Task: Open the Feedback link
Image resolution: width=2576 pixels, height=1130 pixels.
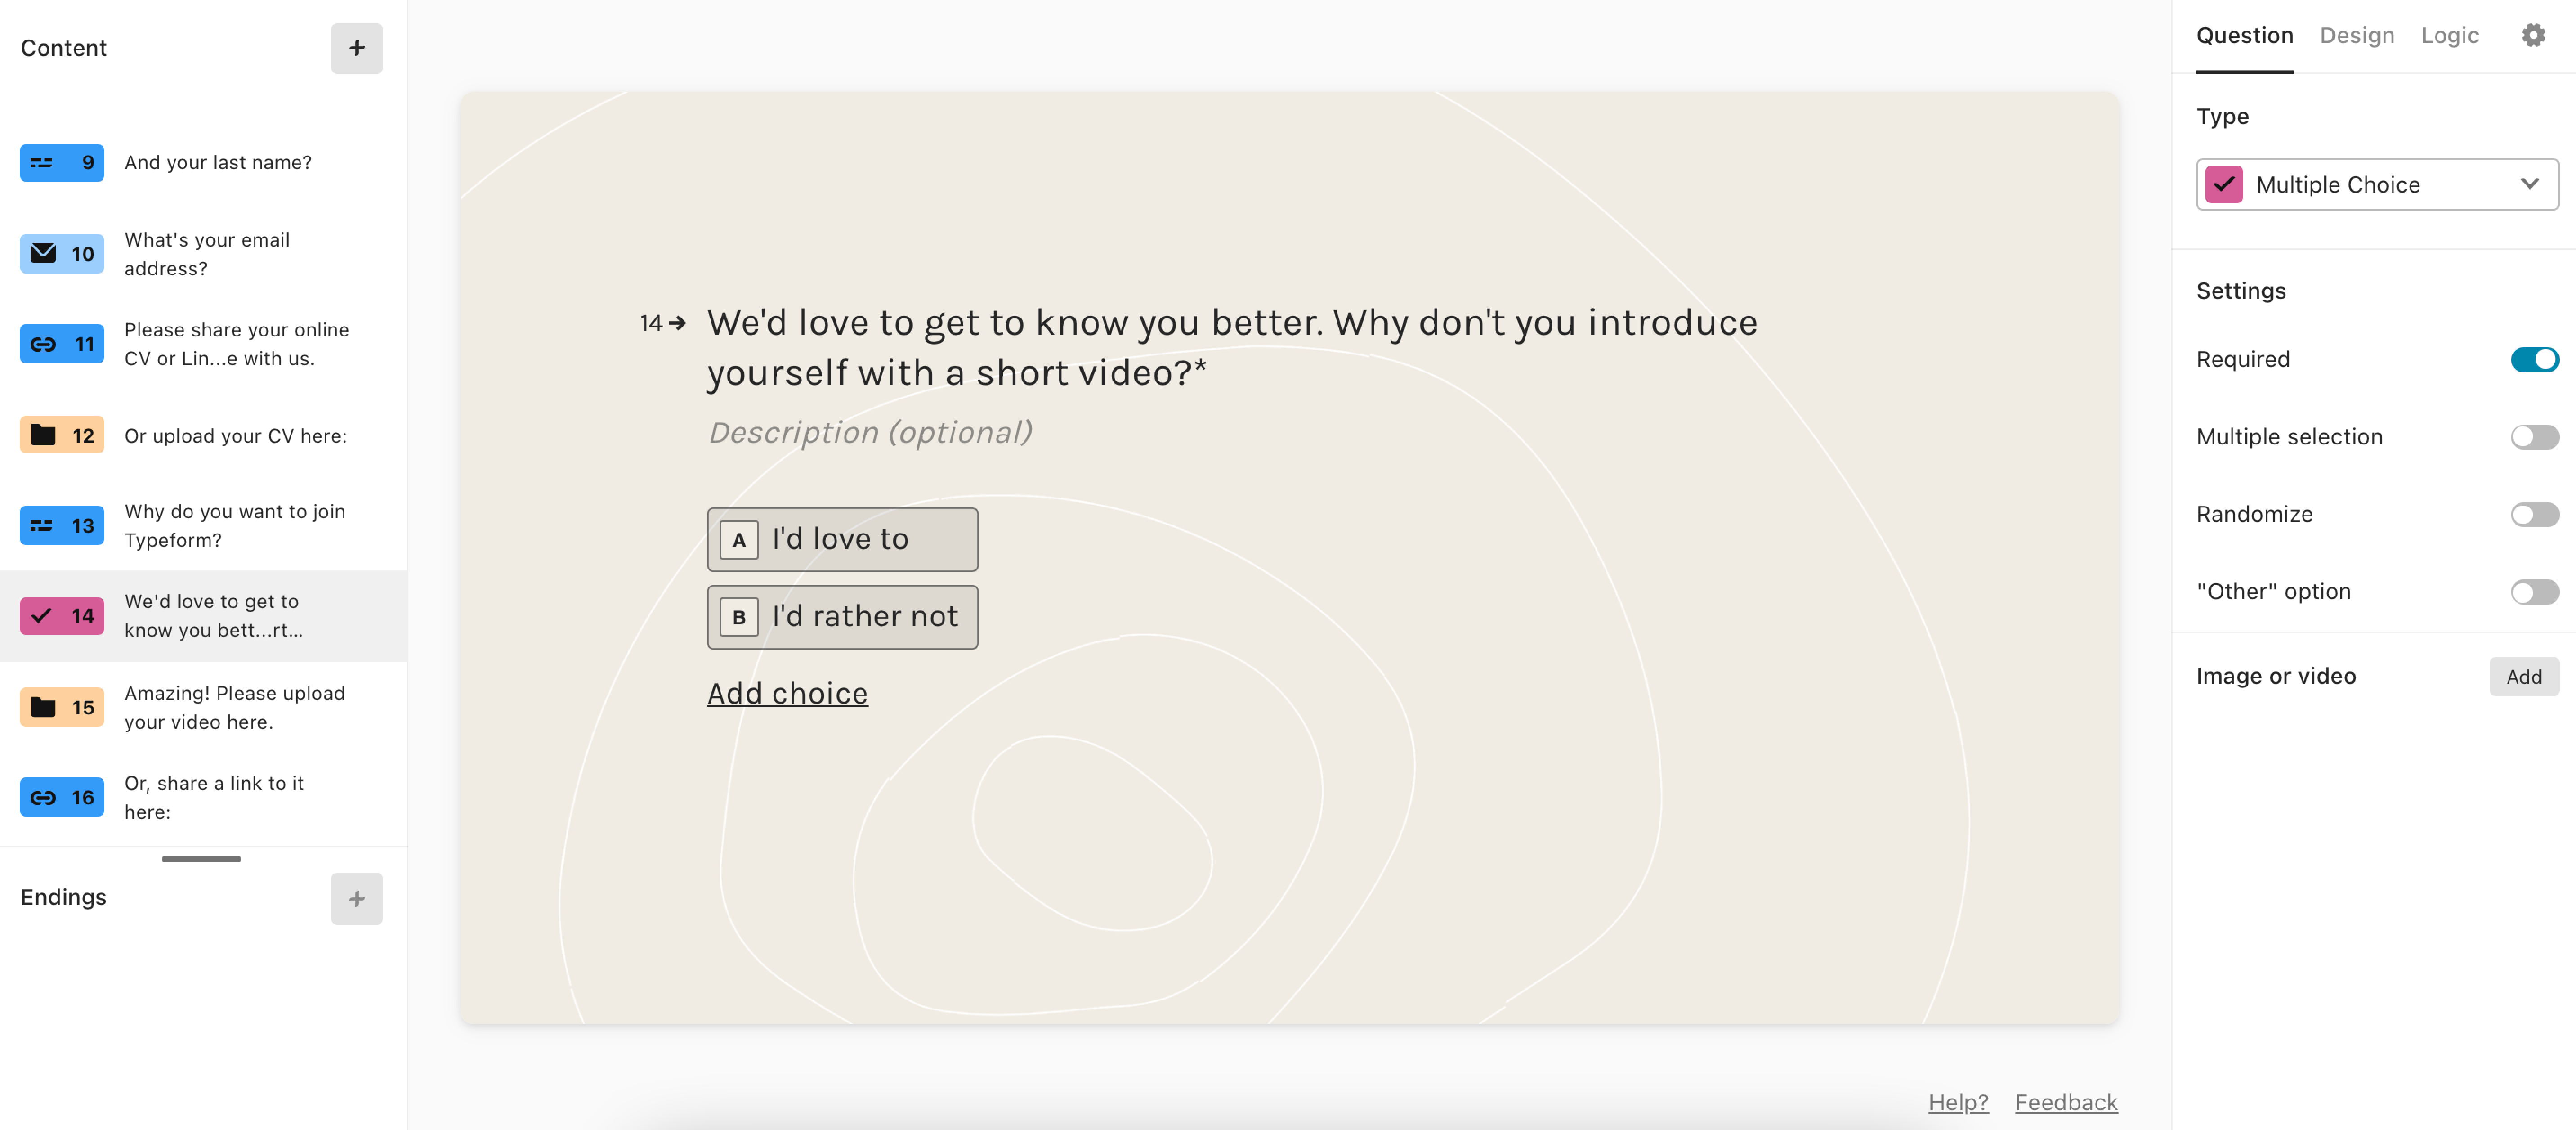Action: 2065,1102
